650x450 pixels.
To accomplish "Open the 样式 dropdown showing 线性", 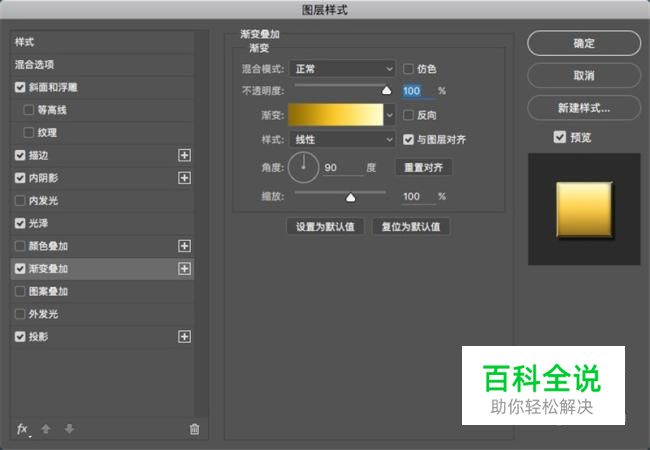I will pos(342,140).
